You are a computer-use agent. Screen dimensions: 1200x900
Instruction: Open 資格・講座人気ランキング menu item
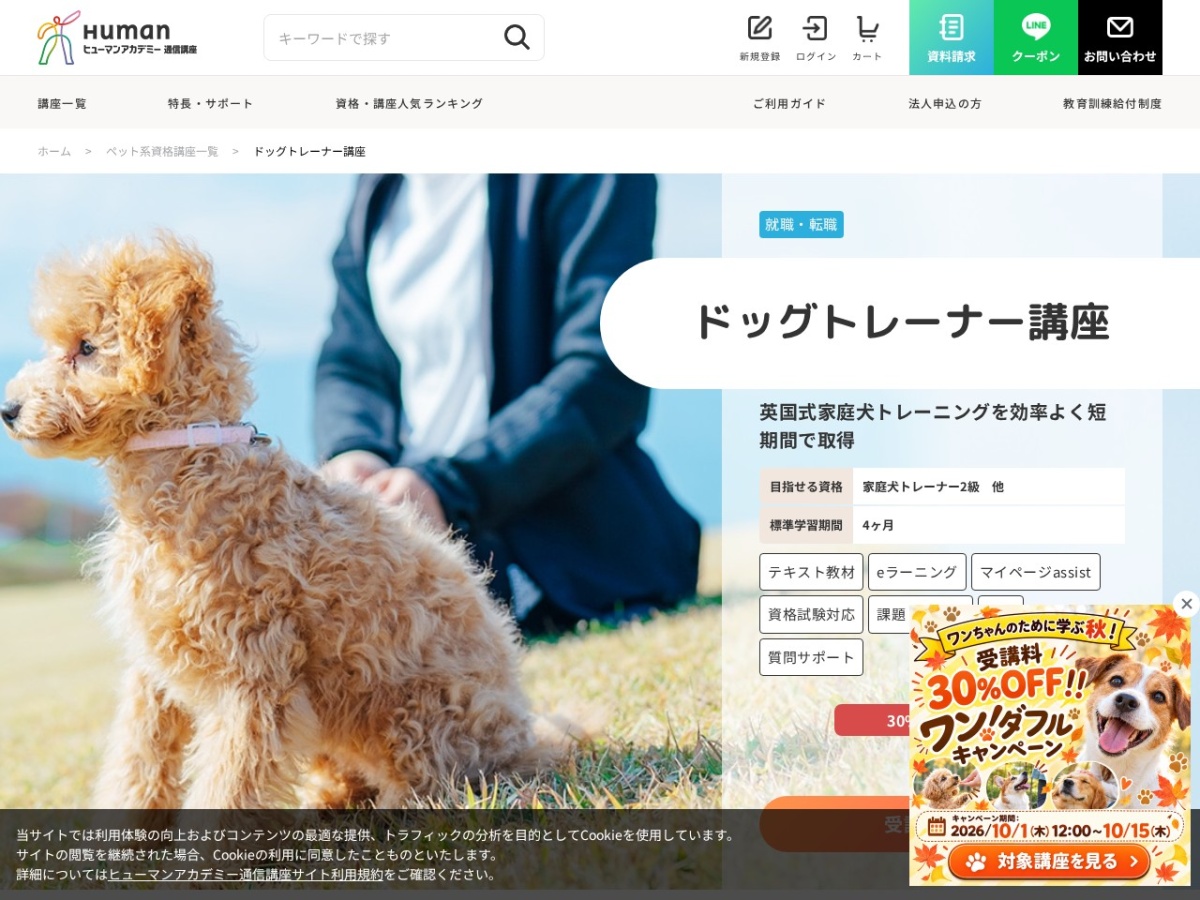tap(409, 103)
